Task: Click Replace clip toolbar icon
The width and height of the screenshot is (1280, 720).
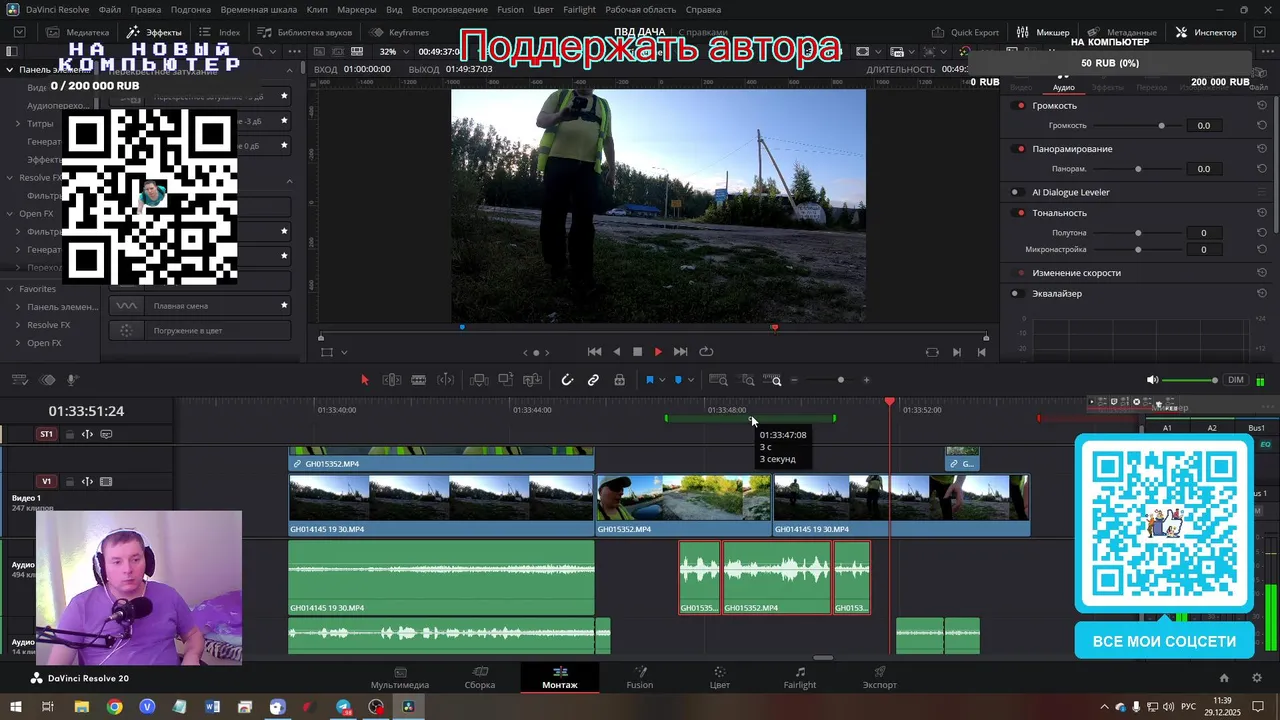Action: tap(532, 380)
